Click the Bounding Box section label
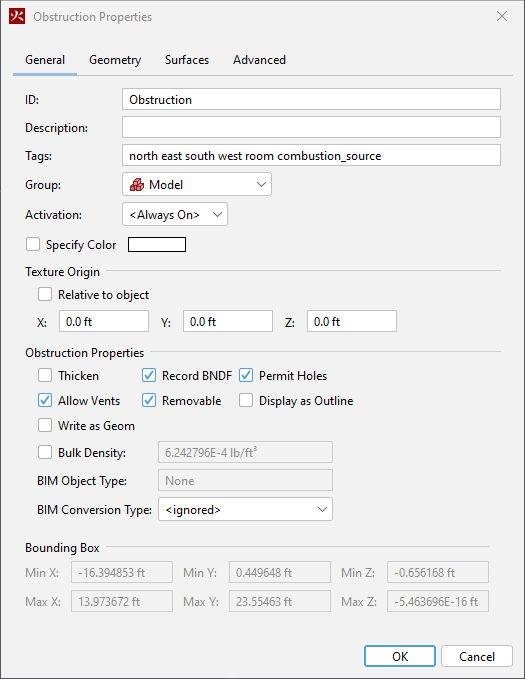 62,548
